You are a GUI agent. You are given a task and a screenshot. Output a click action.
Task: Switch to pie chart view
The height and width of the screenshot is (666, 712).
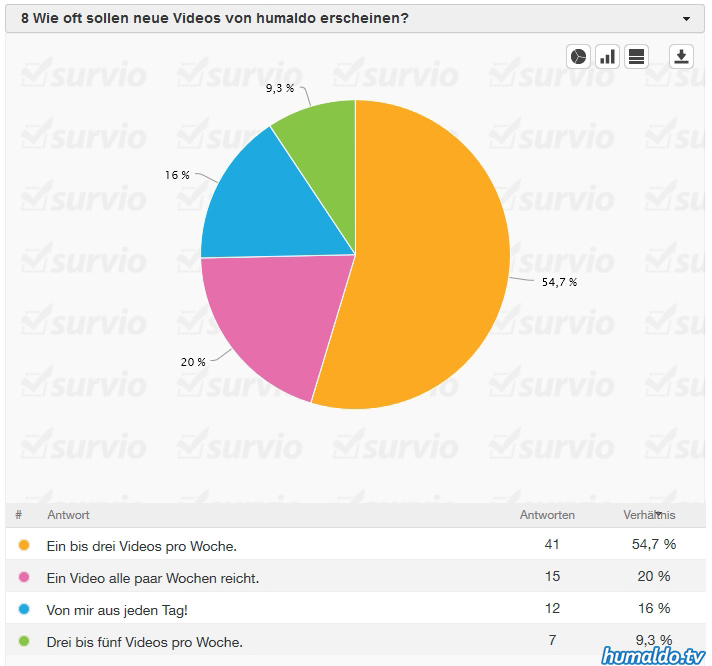click(579, 57)
